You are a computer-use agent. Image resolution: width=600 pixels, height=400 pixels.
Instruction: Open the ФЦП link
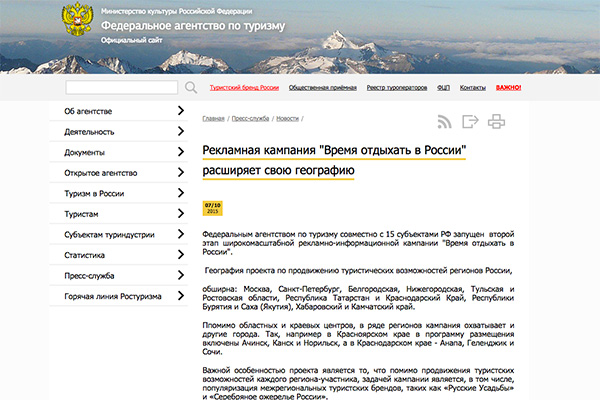coord(443,88)
